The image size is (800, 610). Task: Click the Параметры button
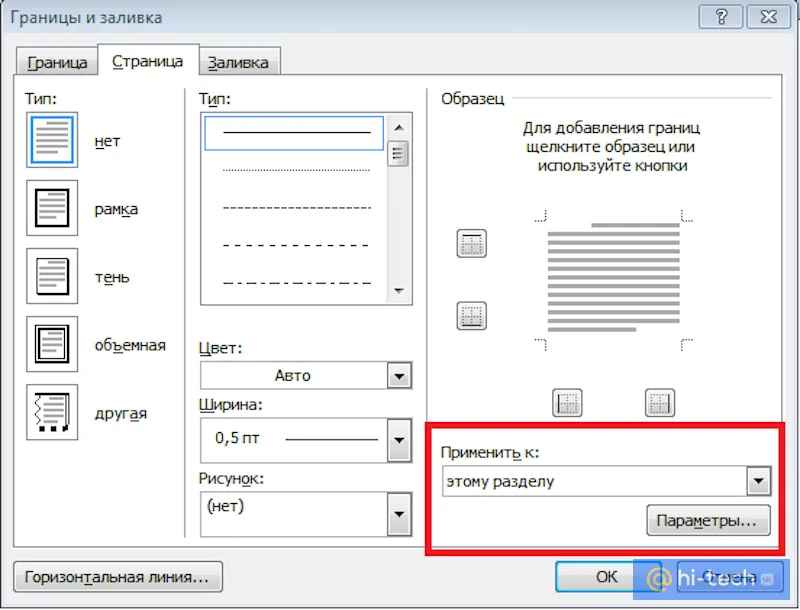point(708,521)
